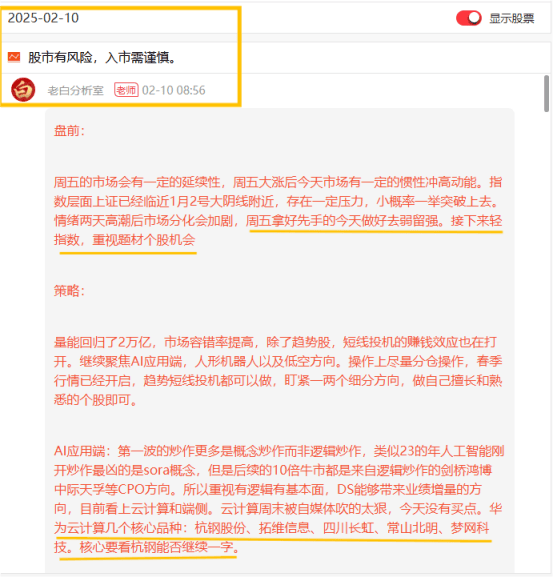The width and height of the screenshot is (554, 578).
Task: Click stock name 杭钢股份
Action: (220, 528)
